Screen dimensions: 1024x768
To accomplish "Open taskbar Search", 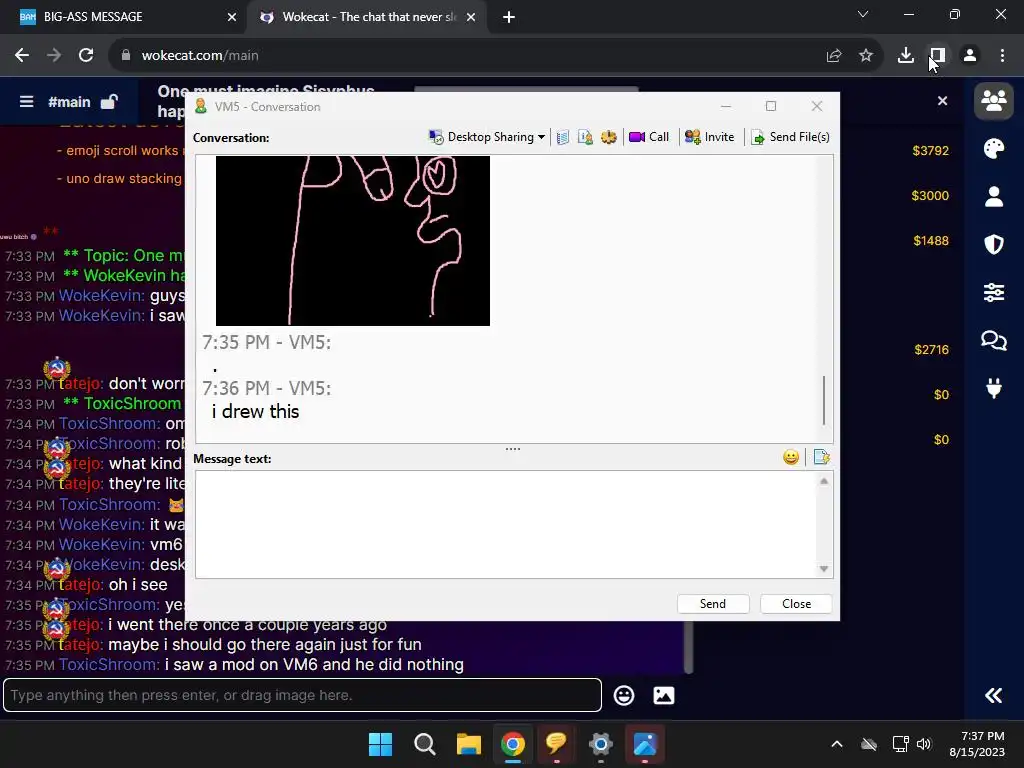I will [x=424, y=744].
